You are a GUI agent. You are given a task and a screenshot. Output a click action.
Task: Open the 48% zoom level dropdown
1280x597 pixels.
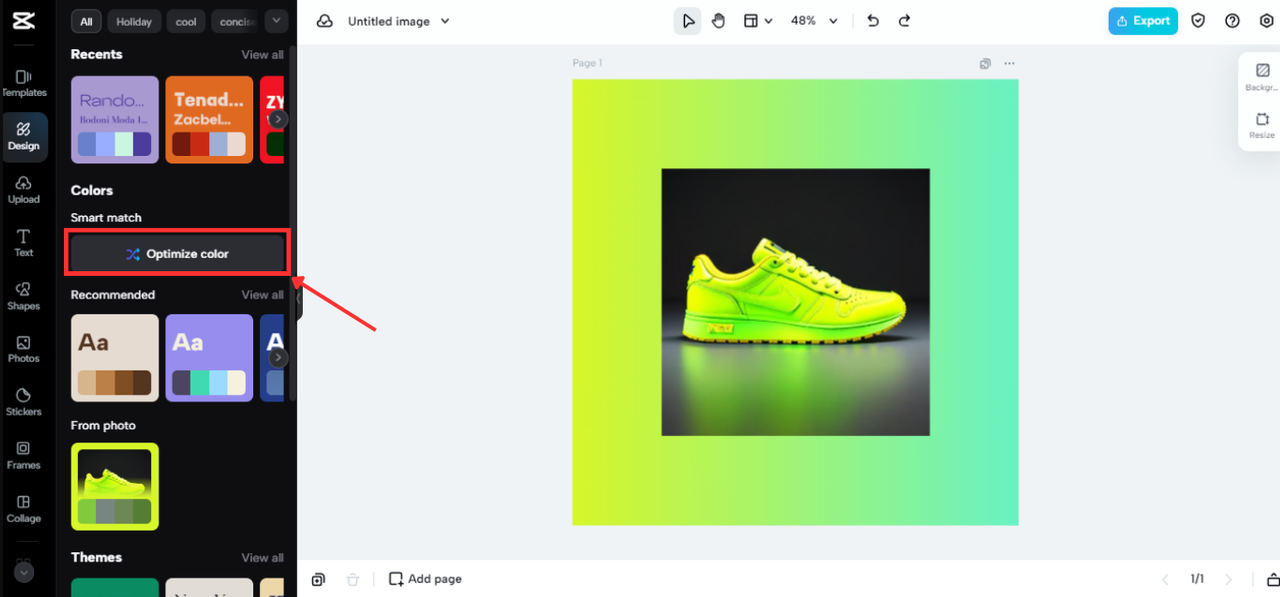(814, 21)
